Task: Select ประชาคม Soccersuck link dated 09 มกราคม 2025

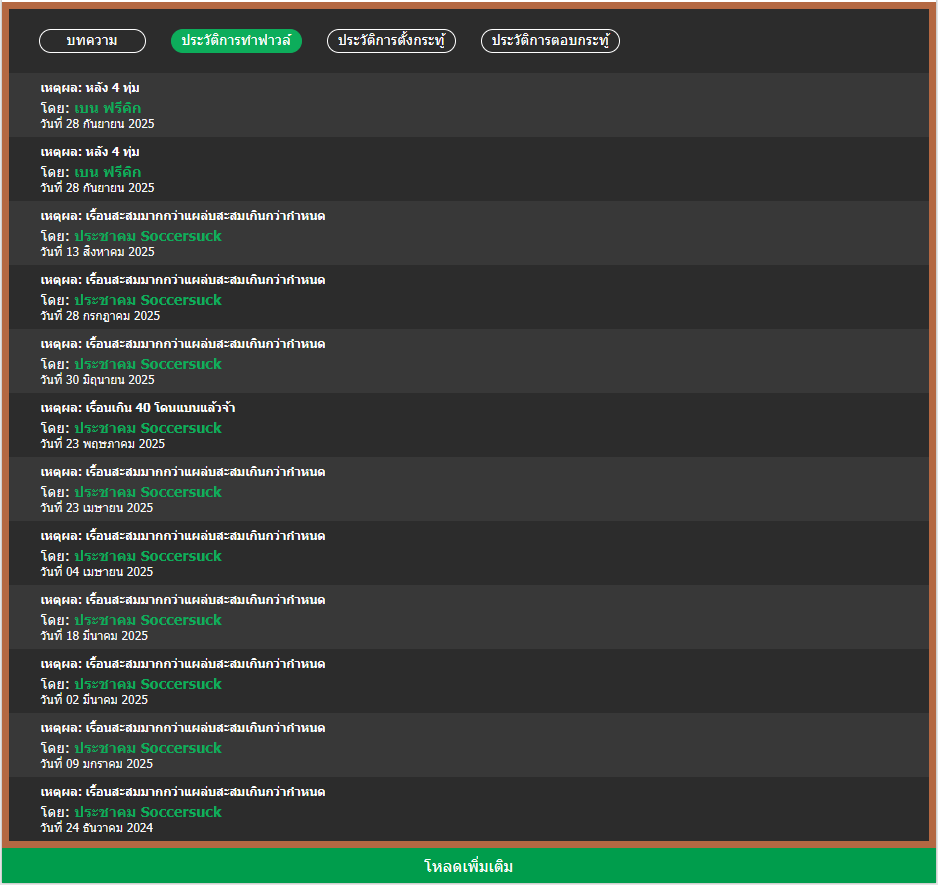Action: pos(147,748)
